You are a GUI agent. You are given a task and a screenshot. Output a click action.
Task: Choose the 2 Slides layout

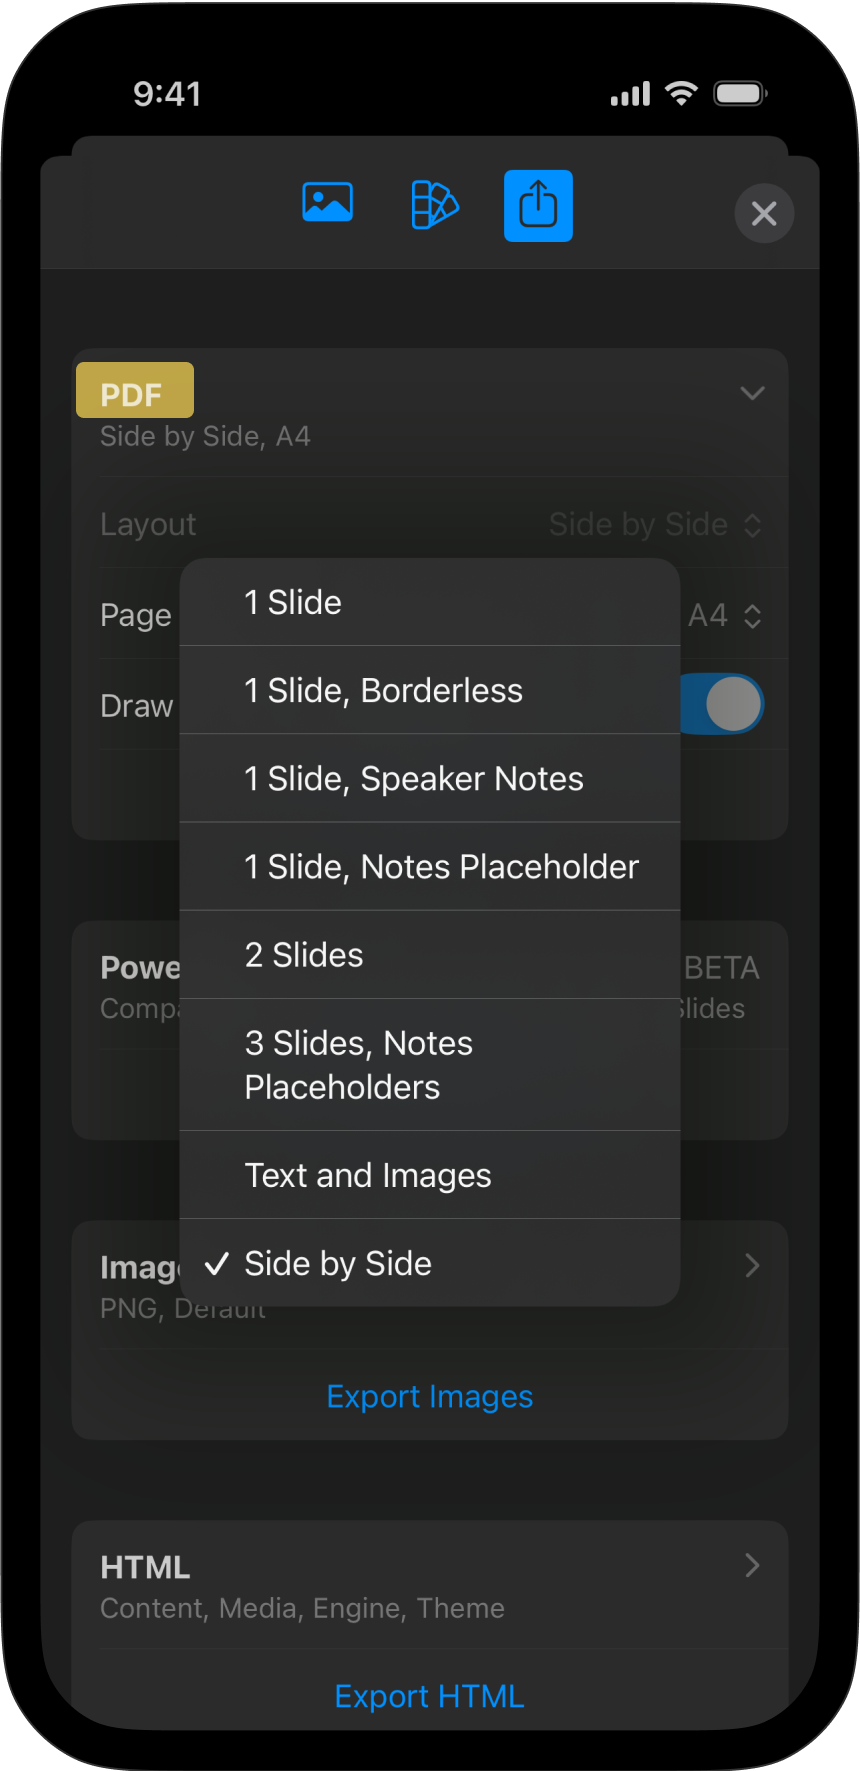click(430, 955)
